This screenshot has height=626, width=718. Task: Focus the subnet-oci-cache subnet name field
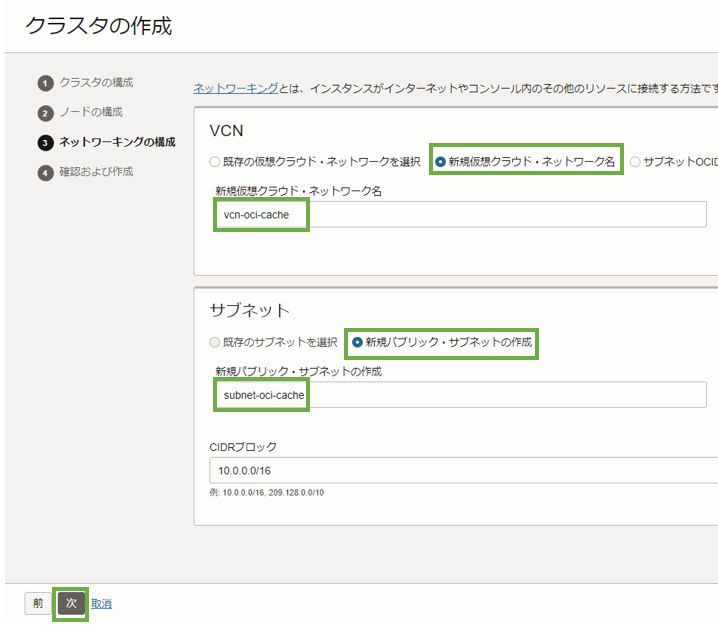460,395
